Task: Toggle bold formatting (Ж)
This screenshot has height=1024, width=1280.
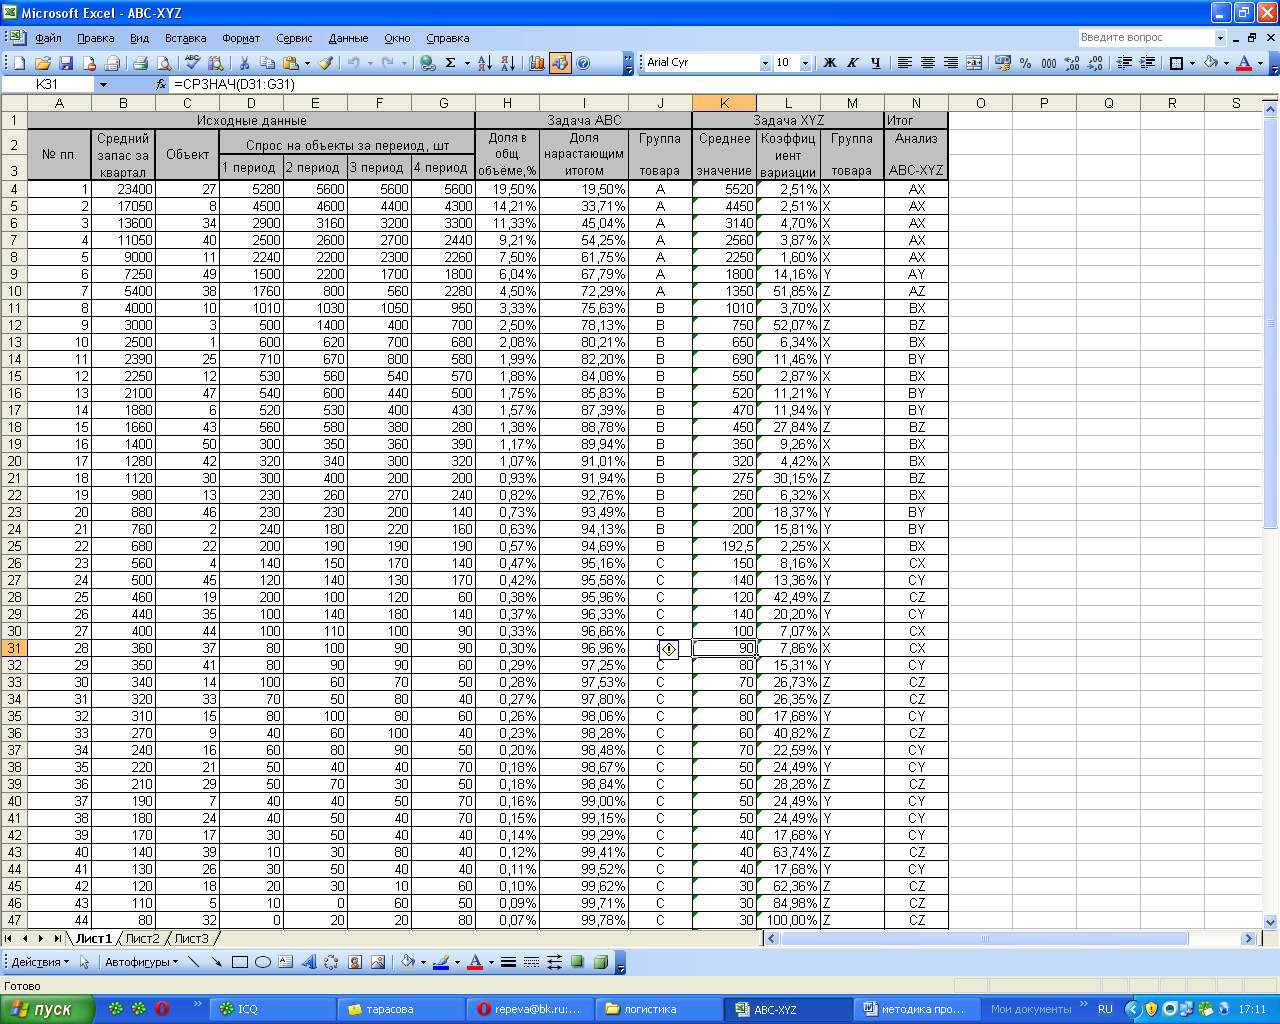Action: pos(829,63)
